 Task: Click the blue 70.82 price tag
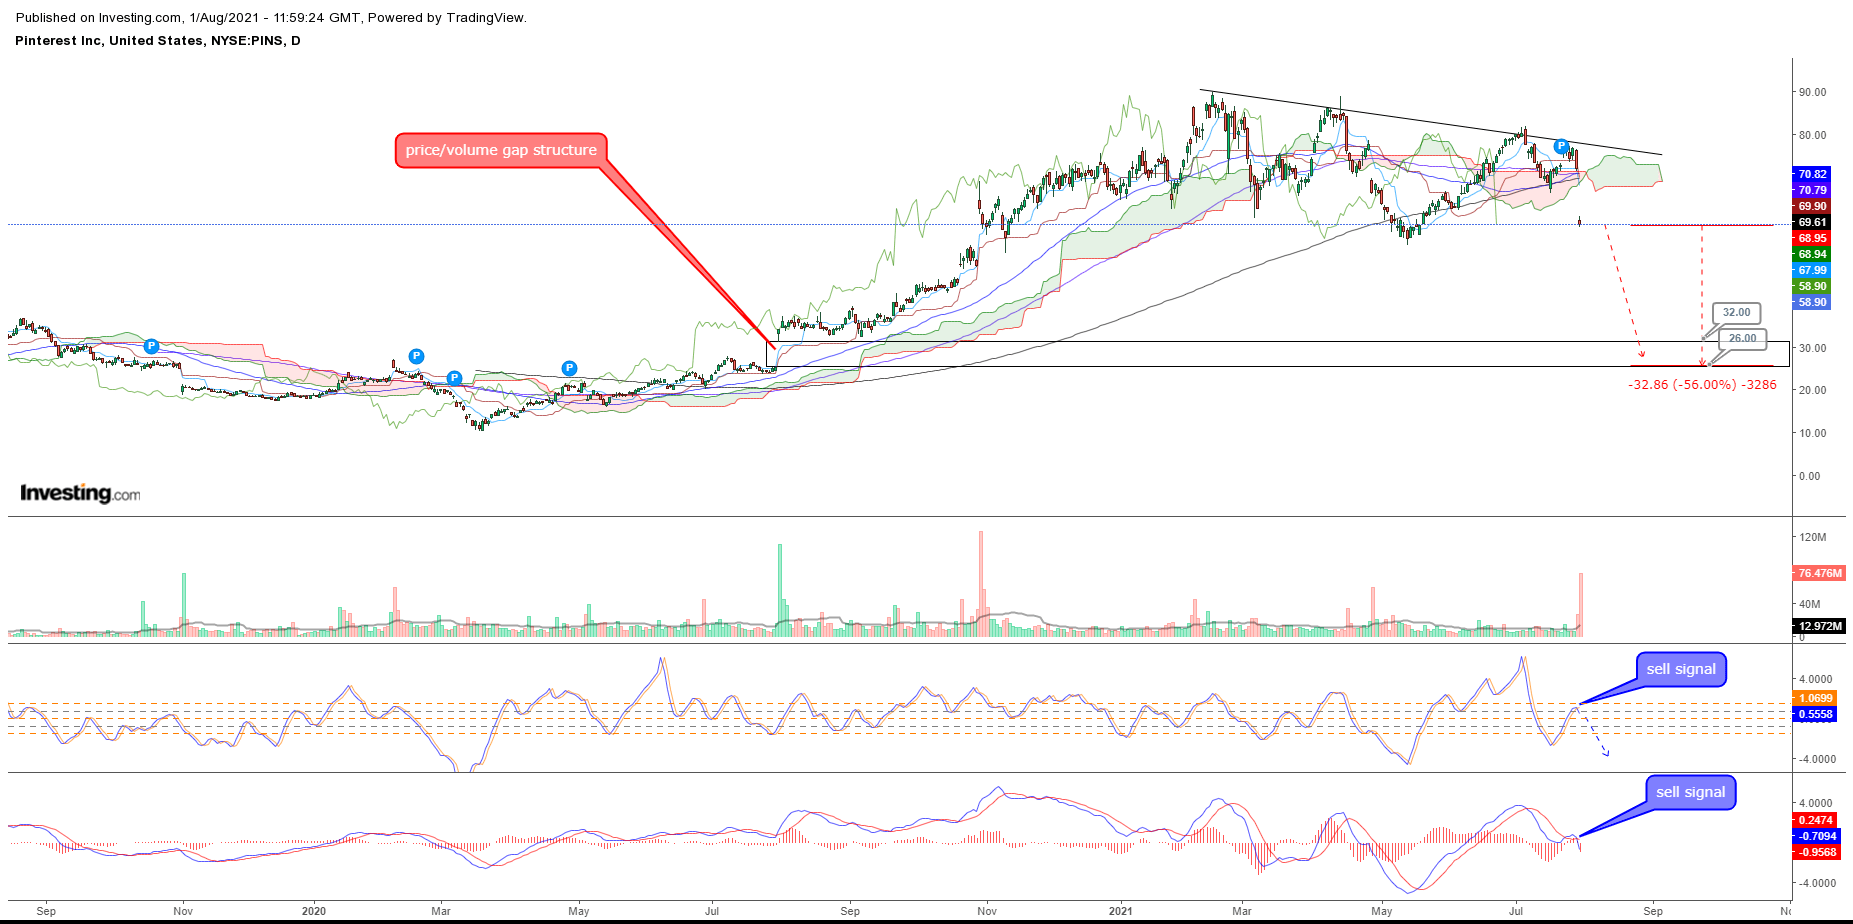(x=1812, y=174)
